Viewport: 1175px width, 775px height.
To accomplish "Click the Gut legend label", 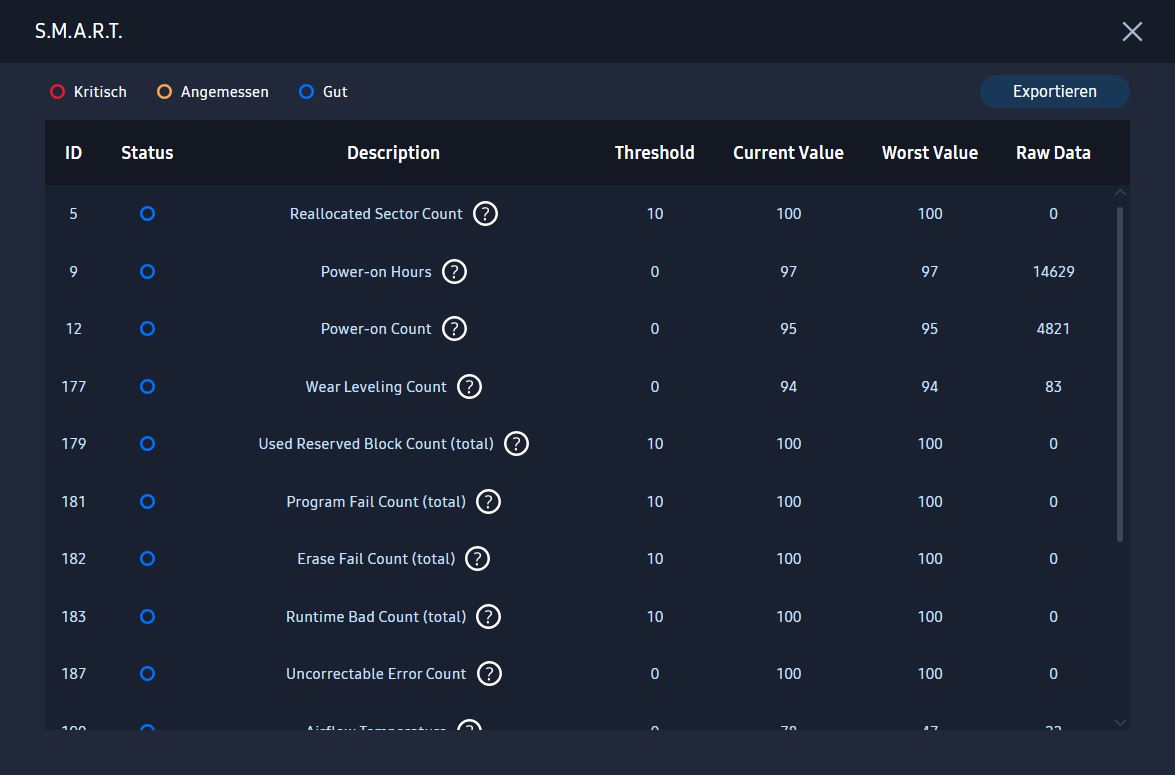I will point(335,91).
